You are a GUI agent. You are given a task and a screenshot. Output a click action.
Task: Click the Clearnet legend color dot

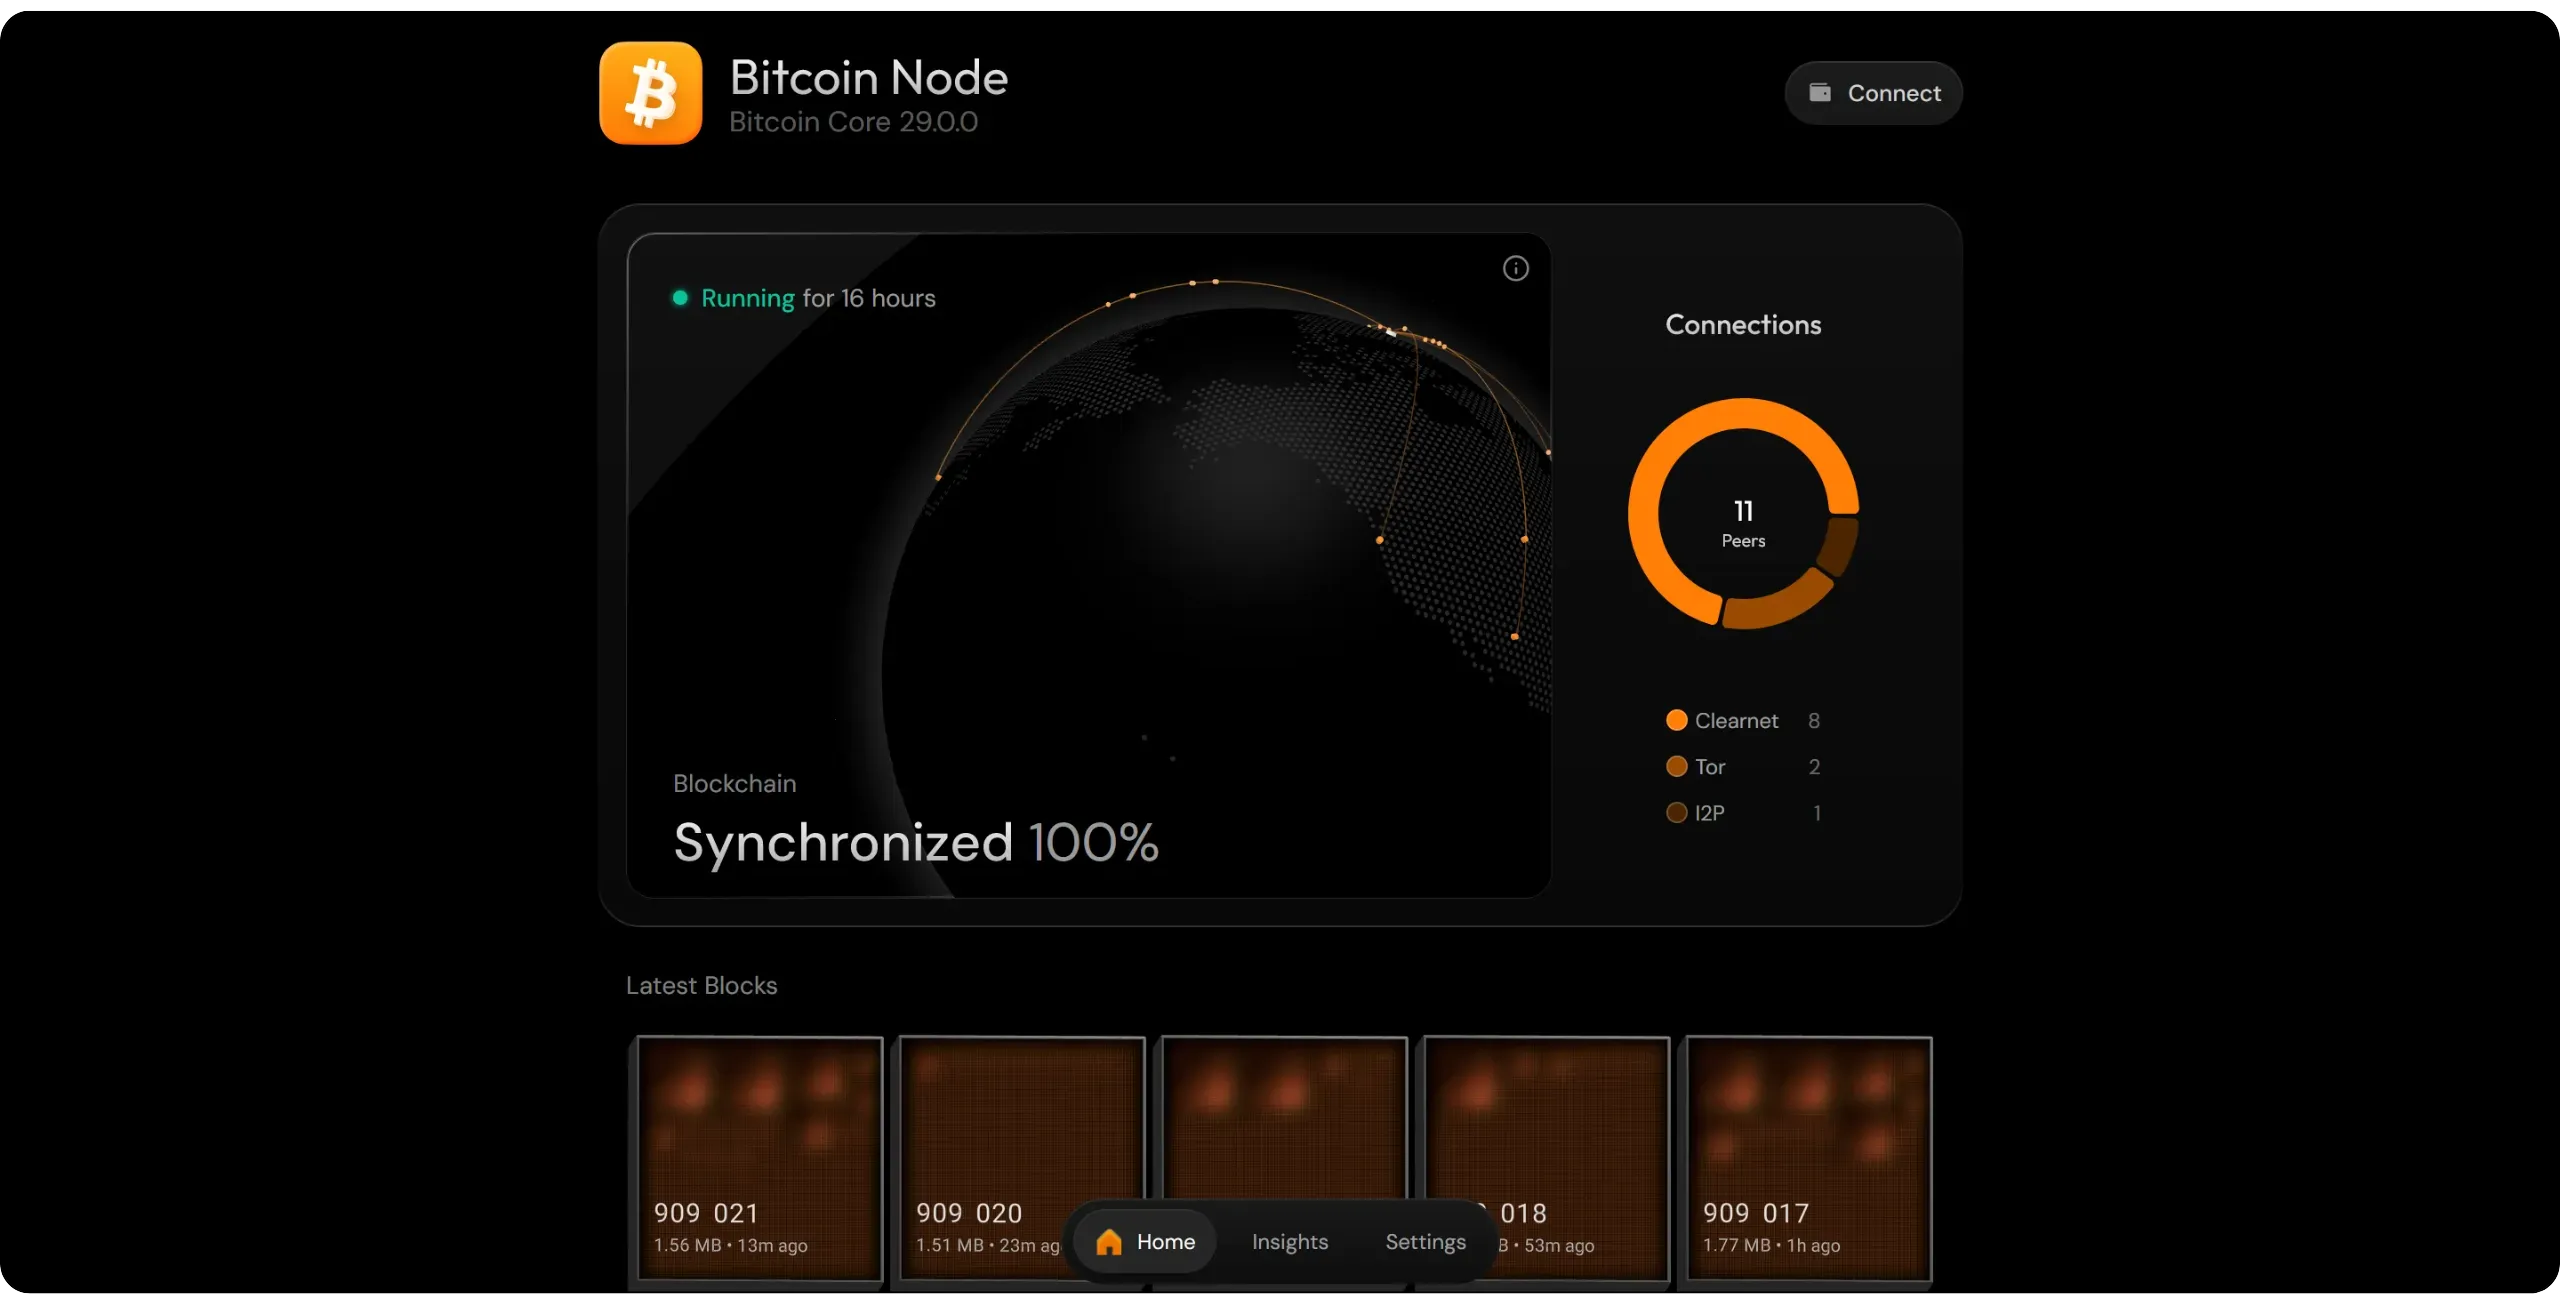[x=1677, y=720]
